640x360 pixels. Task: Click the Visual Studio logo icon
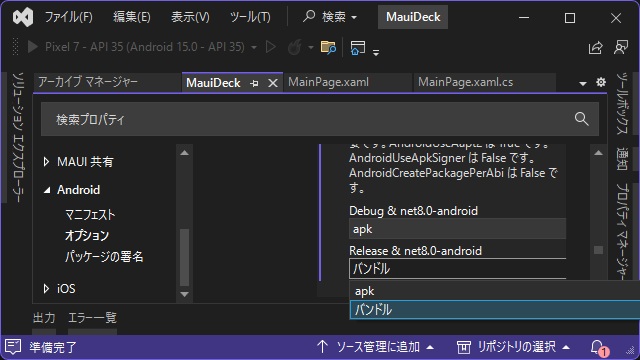click(23, 17)
